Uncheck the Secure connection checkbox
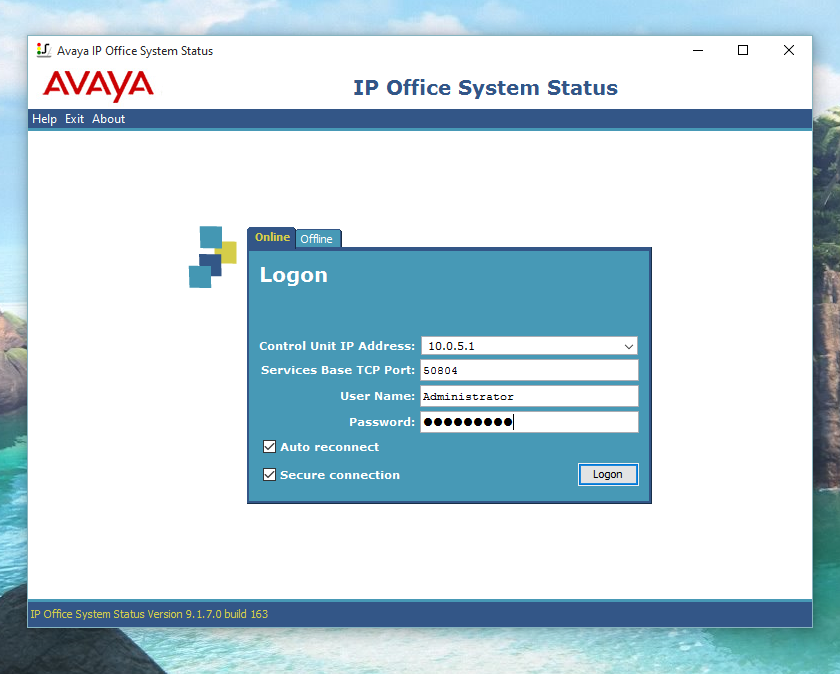840x674 pixels. click(269, 475)
